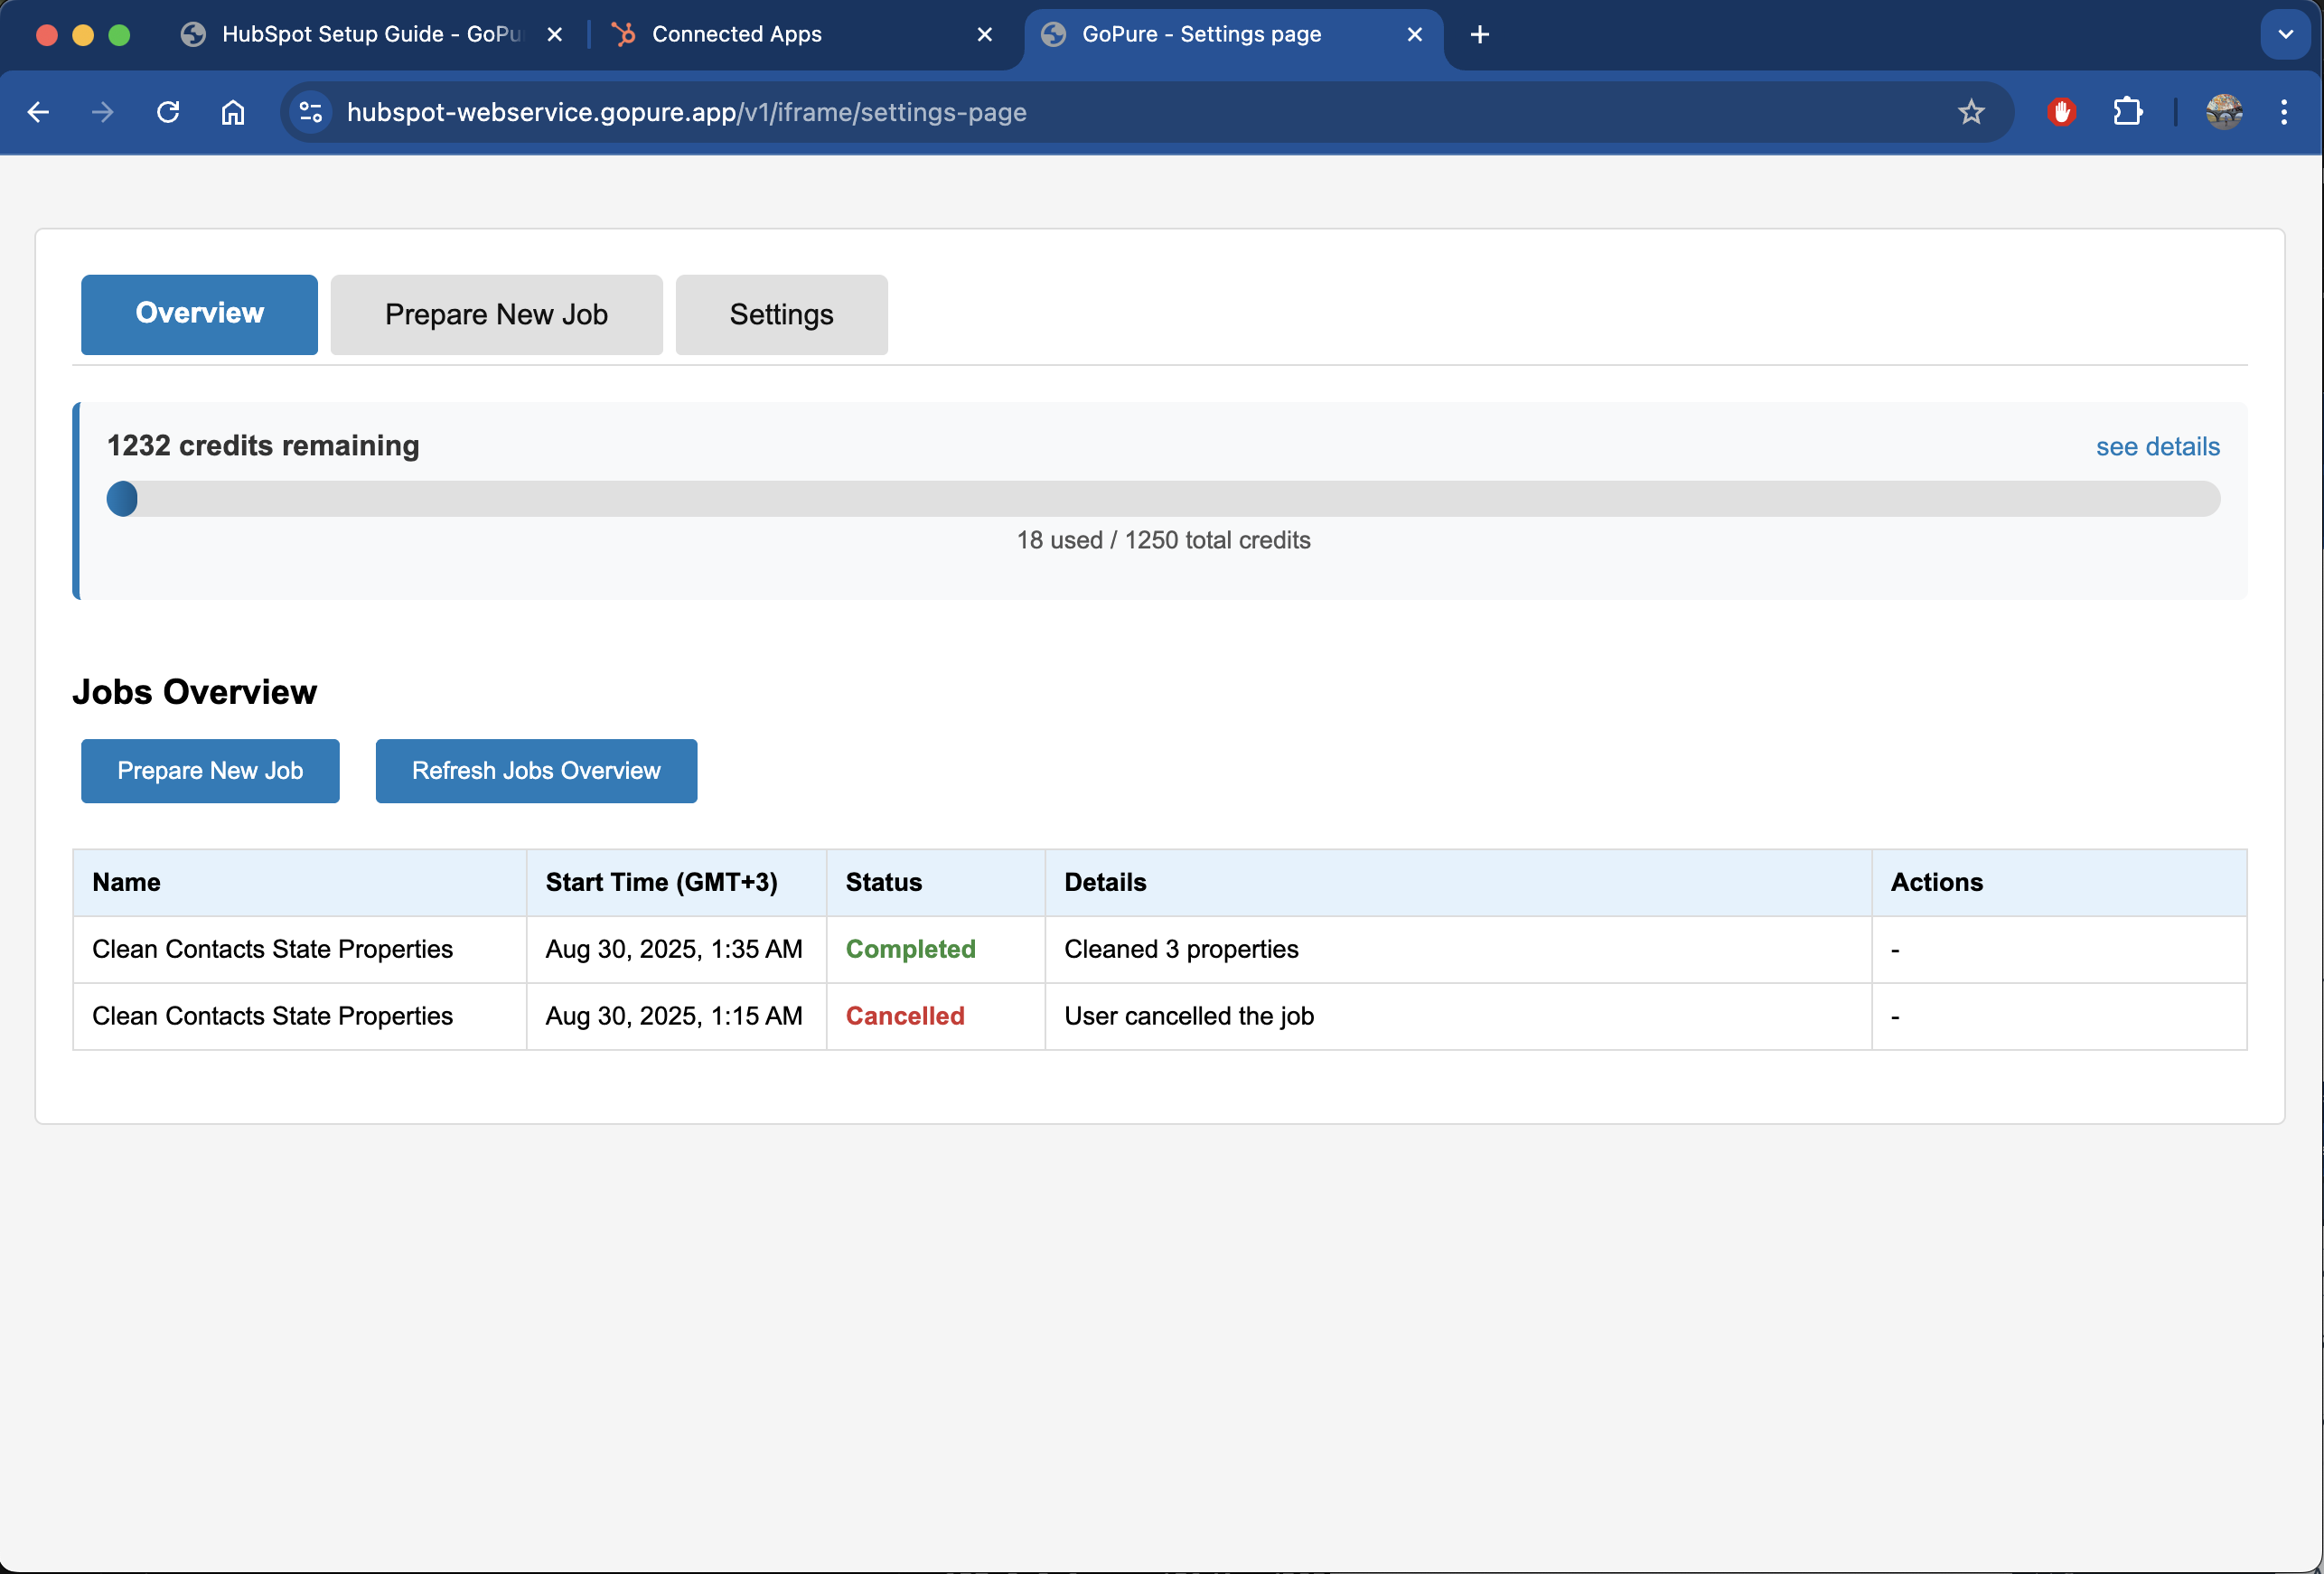Go to the browser home icon
This screenshot has height=1574, width=2324.
232,112
